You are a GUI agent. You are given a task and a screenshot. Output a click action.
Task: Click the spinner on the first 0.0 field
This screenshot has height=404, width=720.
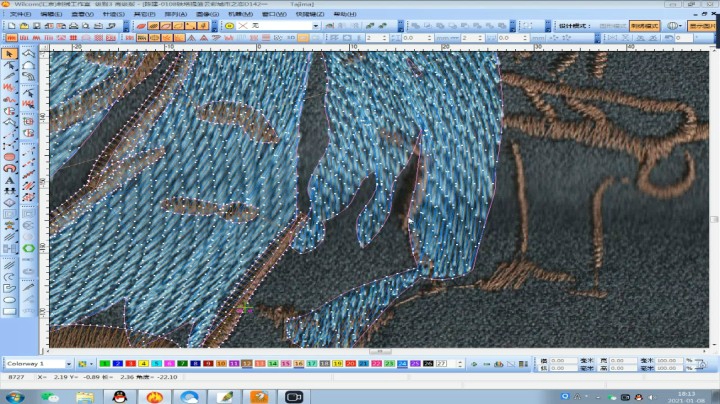pyautogui.click(x=430, y=38)
